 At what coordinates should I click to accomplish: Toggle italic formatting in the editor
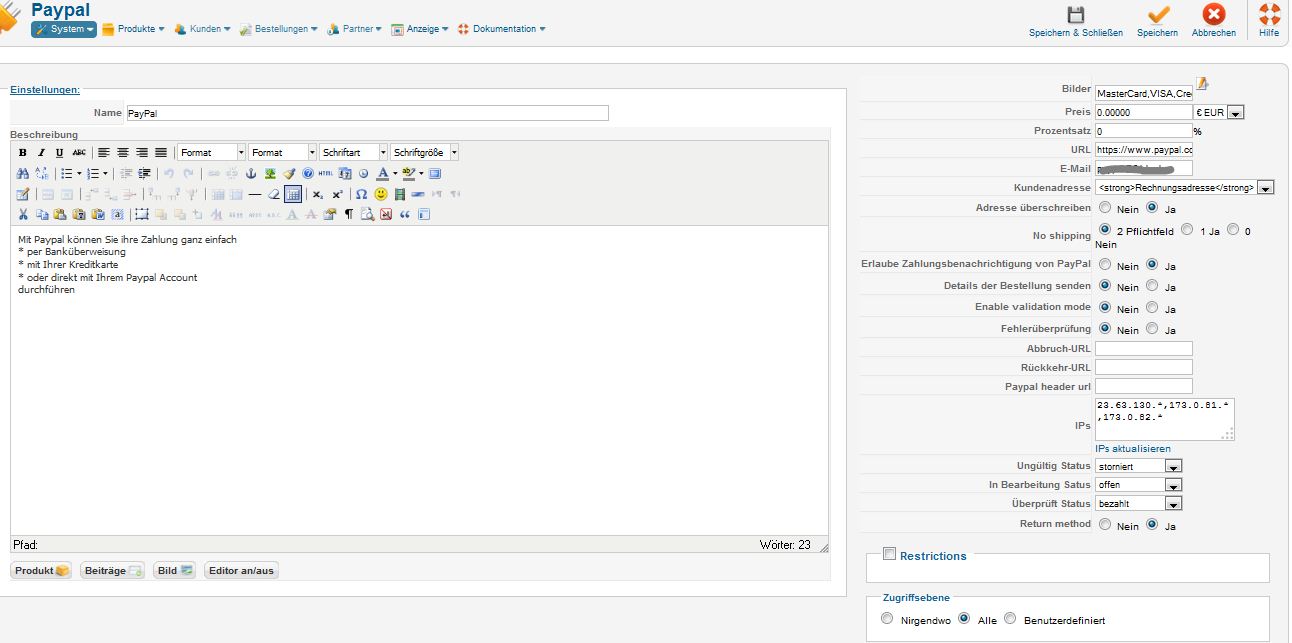(x=41, y=153)
